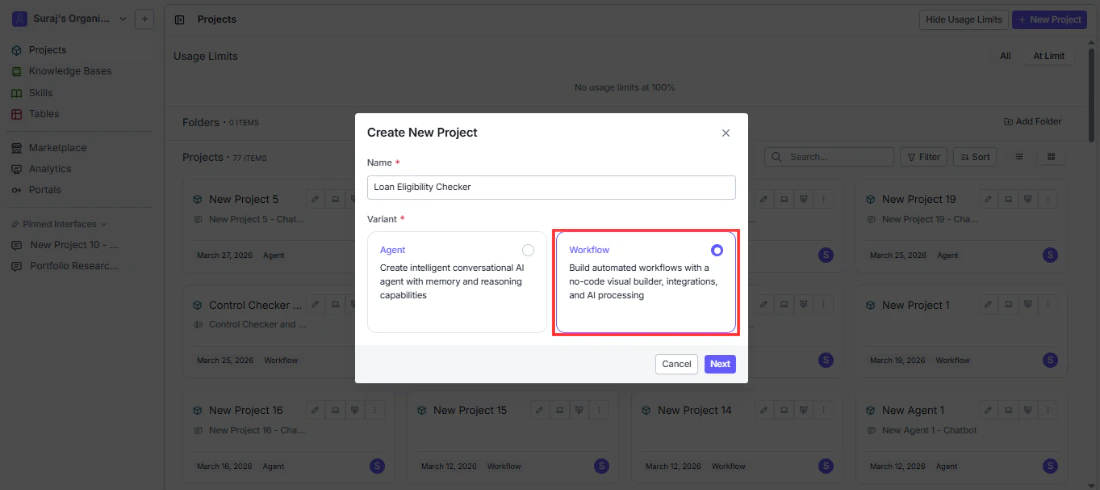This screenshot has width=1100, height=490.
Task: Click edit pencil on New Project 1
Action: click(x=988, y=305)
